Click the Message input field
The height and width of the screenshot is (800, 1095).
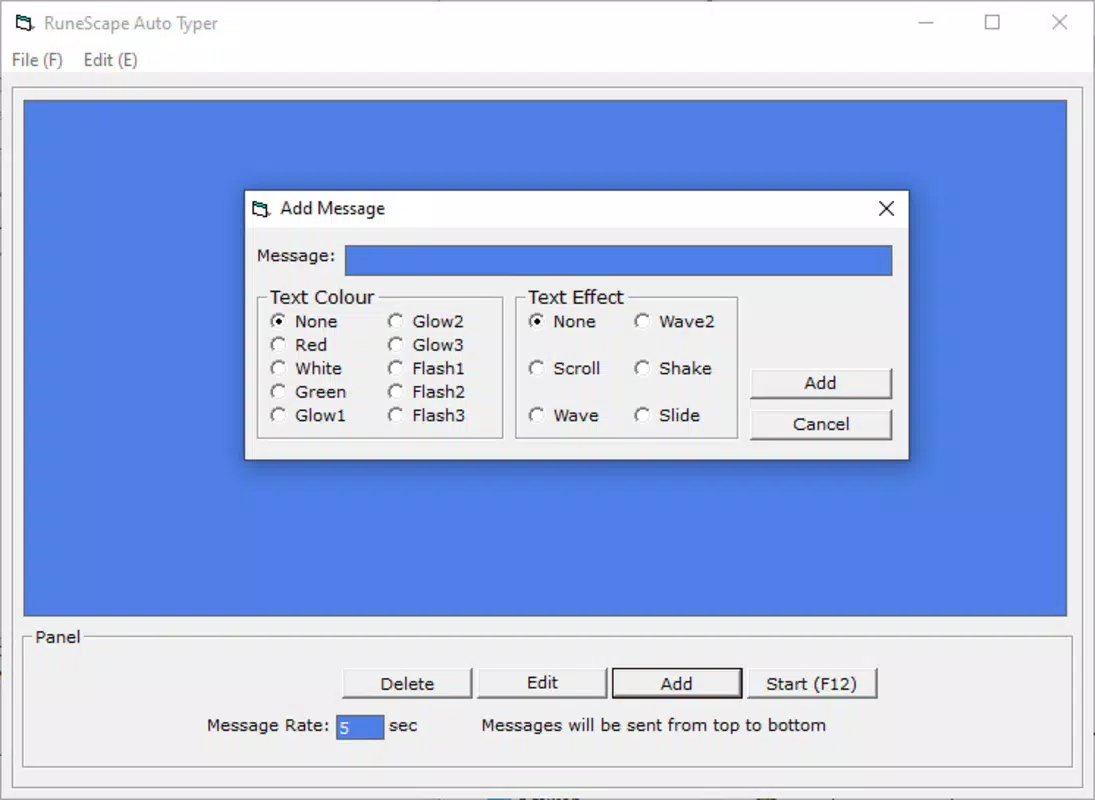click(x=619, y=260)
